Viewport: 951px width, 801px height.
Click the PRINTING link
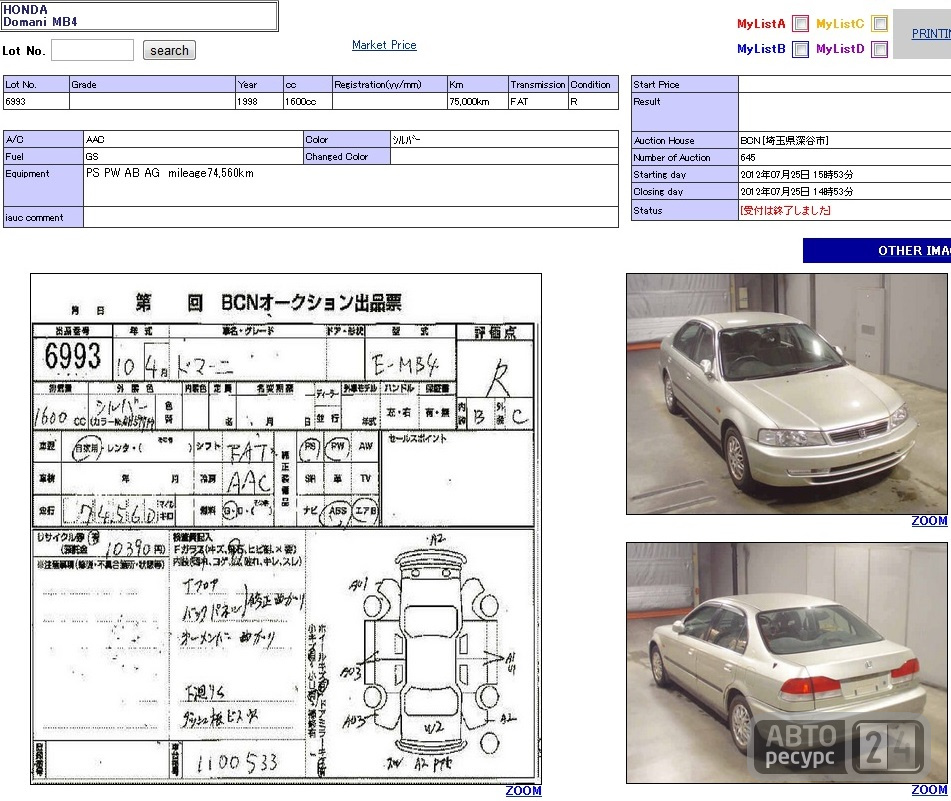[x=931, y=34]
